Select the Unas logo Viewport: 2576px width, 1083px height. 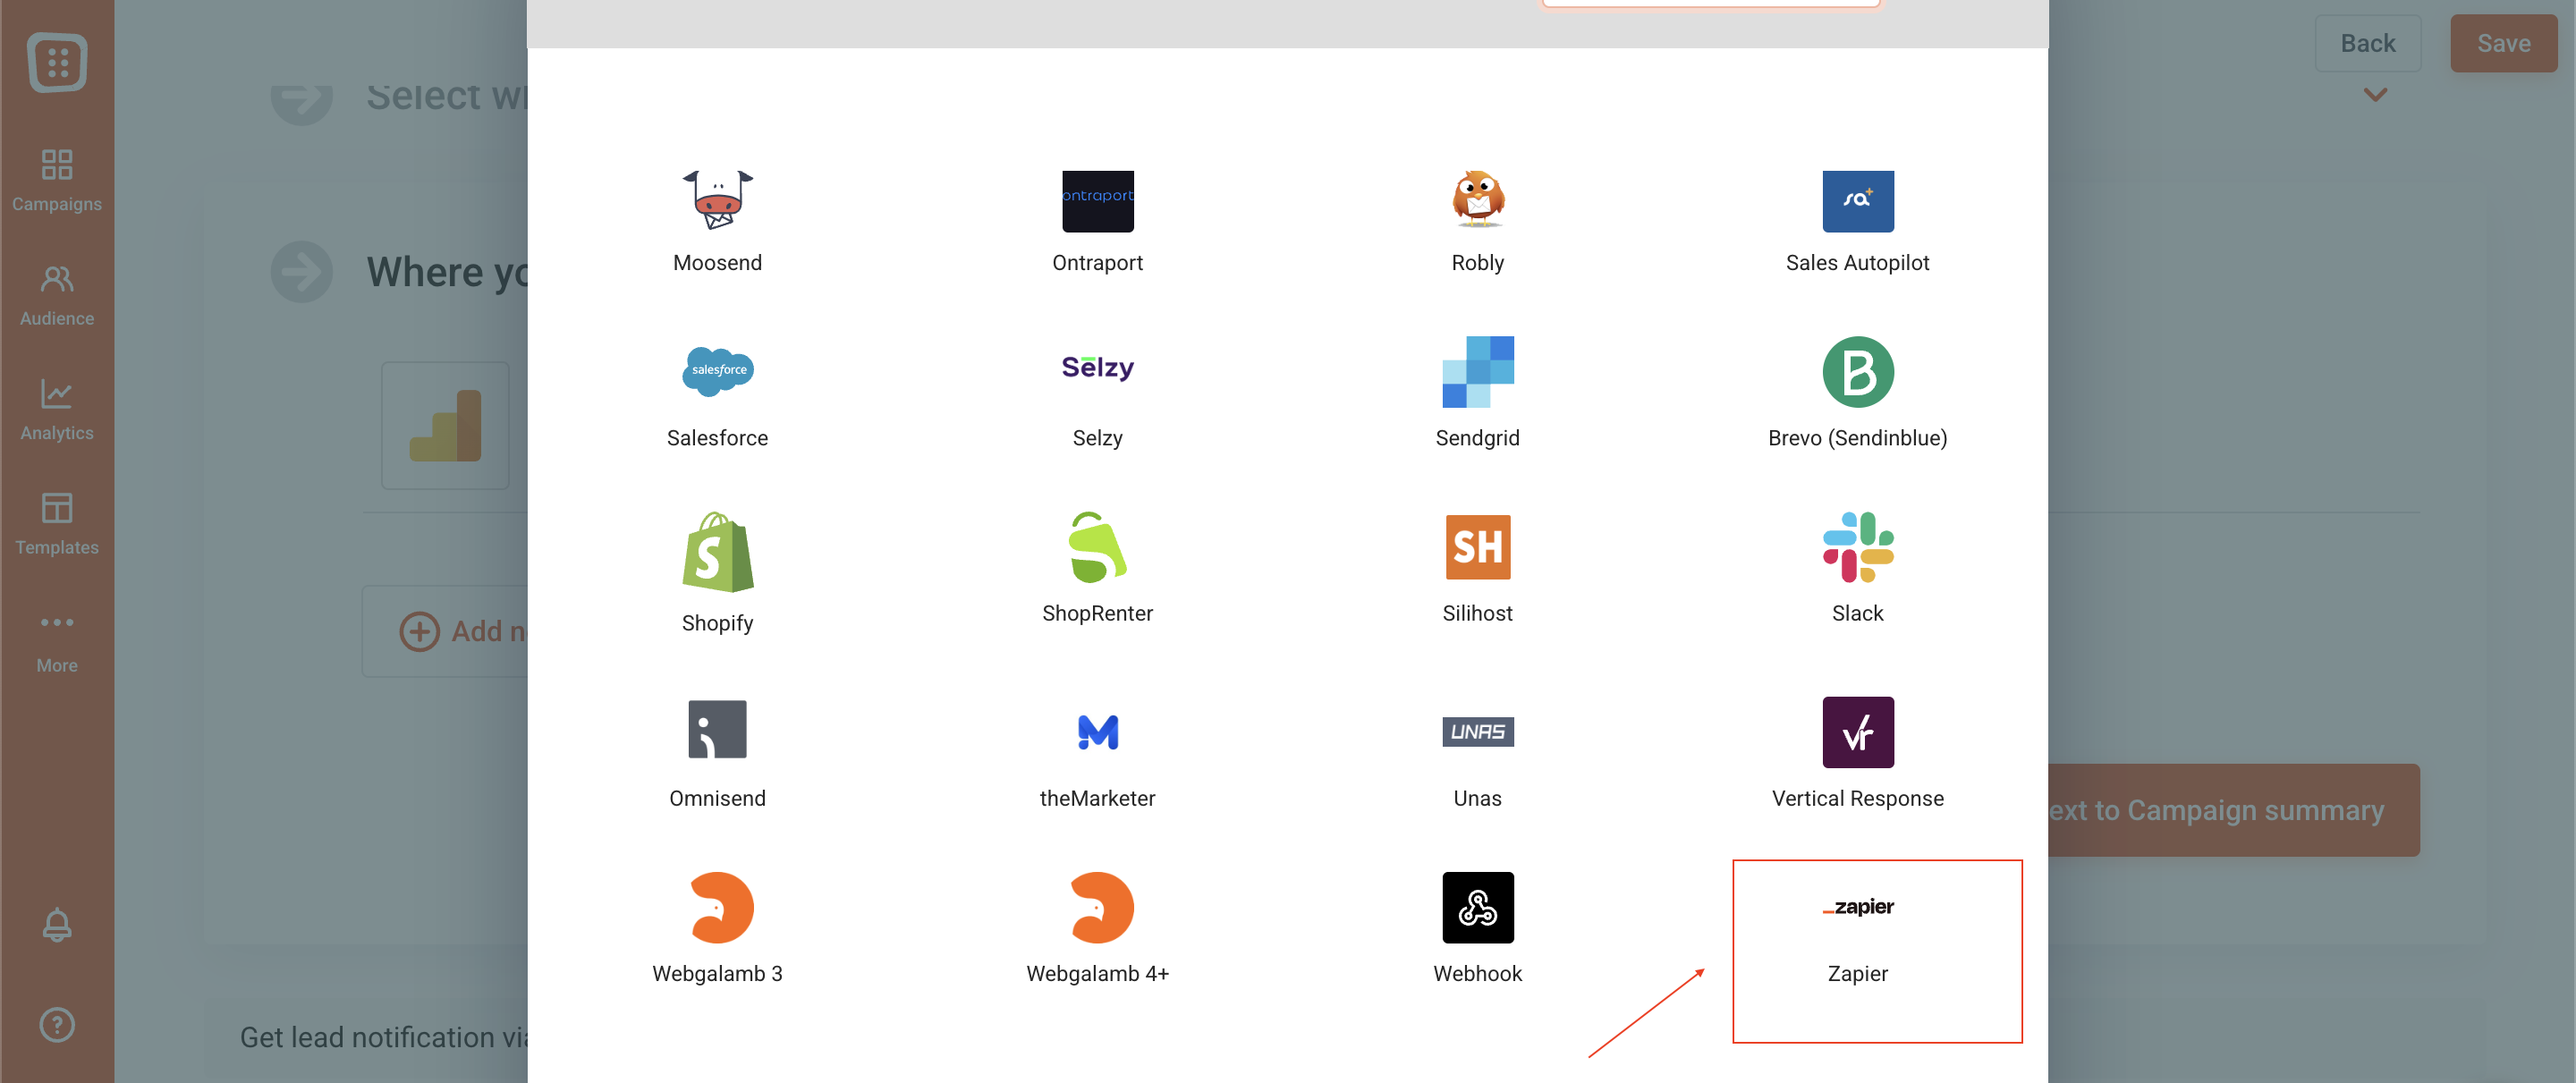[1477, 732]
